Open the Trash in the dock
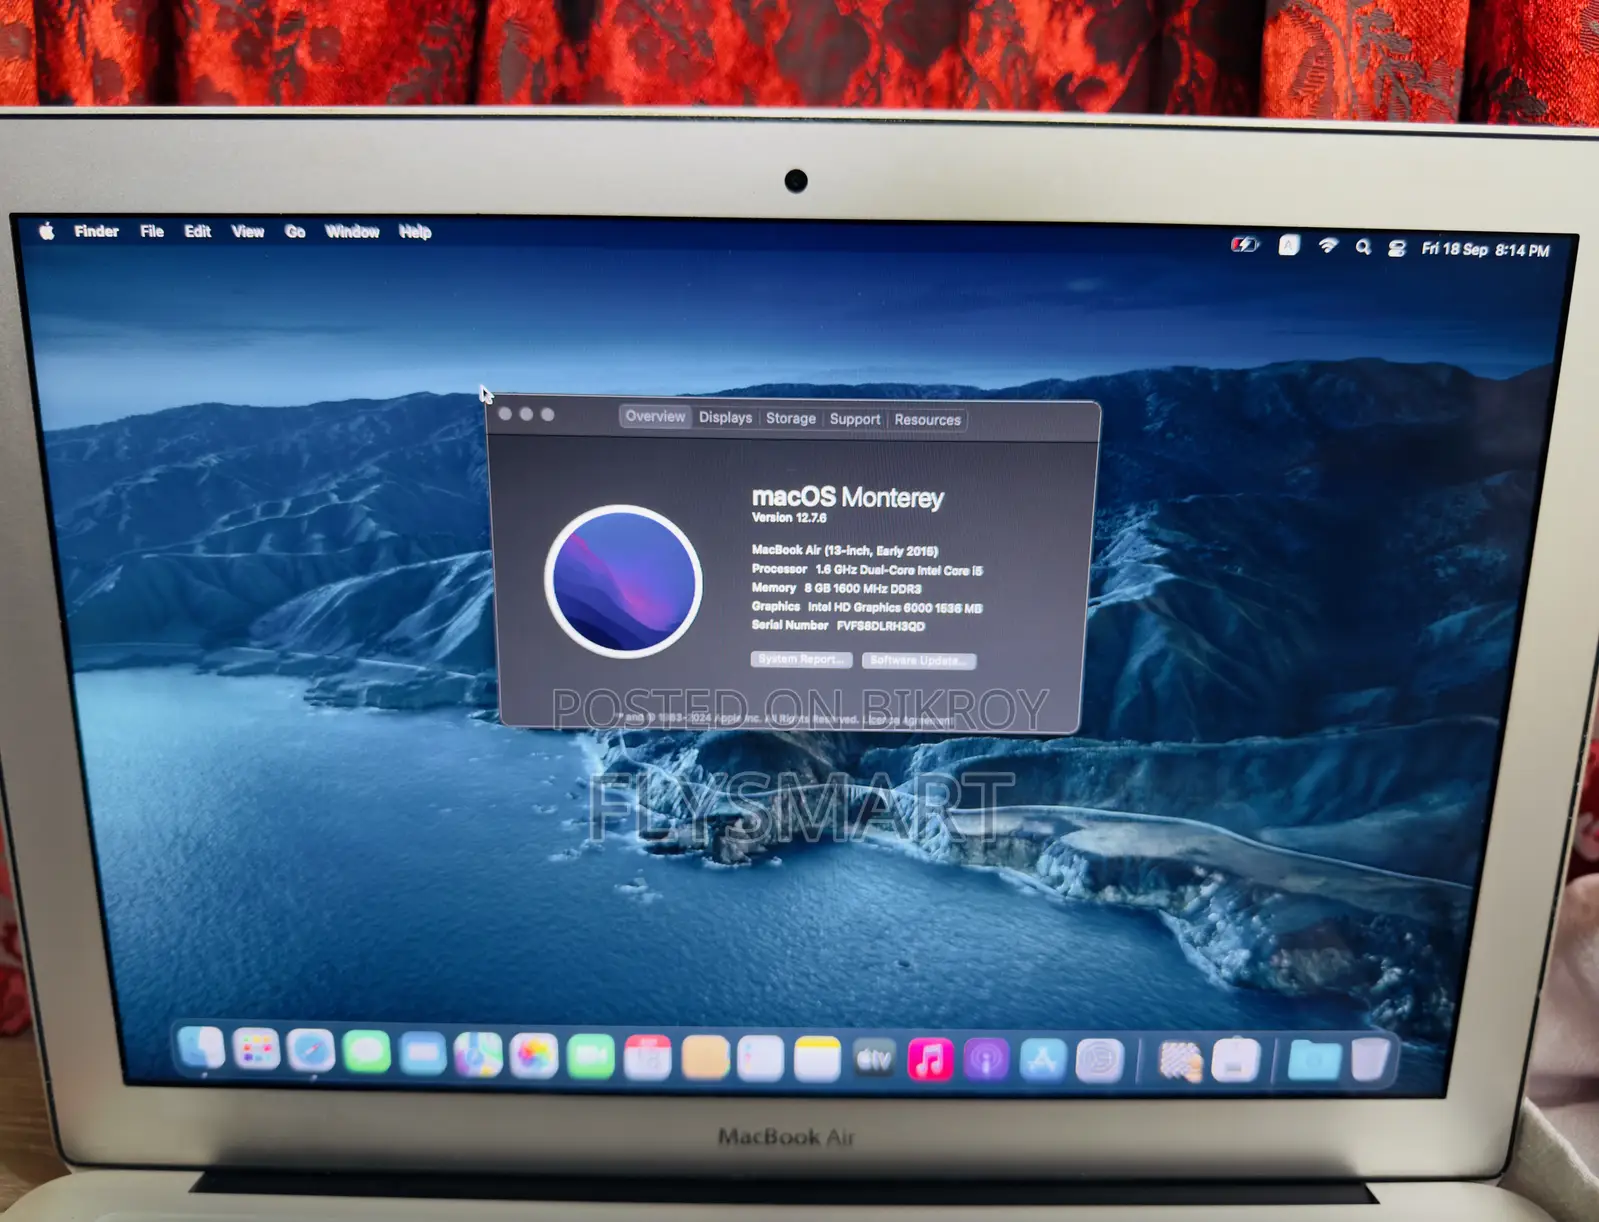This screenshot has height=1222, width=1599. click(x=1370, y=1060)
